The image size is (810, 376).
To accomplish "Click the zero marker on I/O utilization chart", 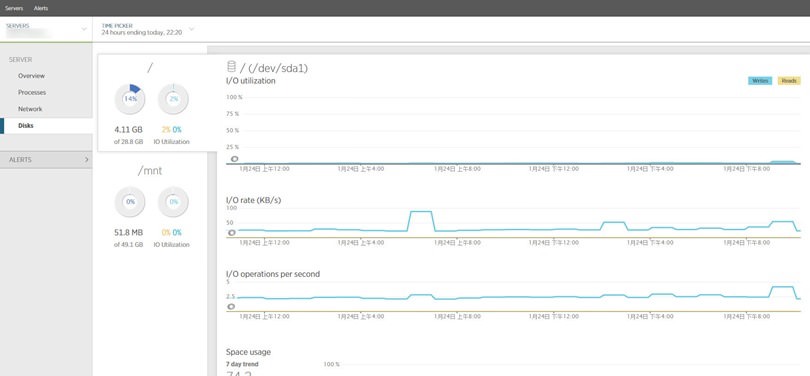I will (234, 159).
